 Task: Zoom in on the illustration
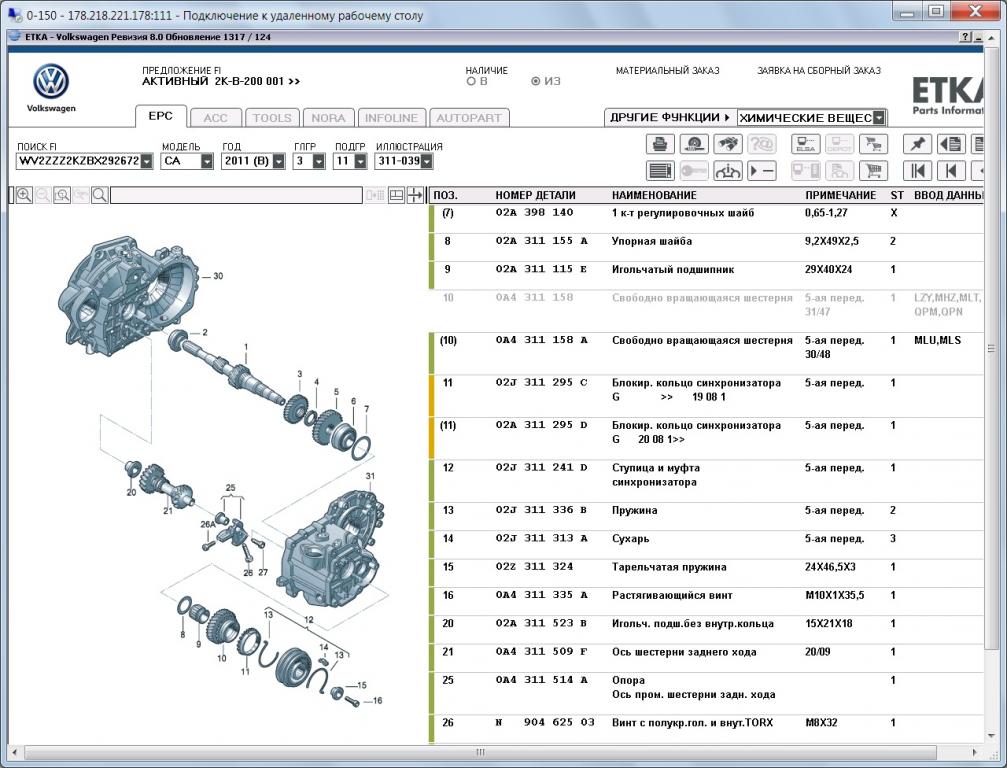(24, 195)
